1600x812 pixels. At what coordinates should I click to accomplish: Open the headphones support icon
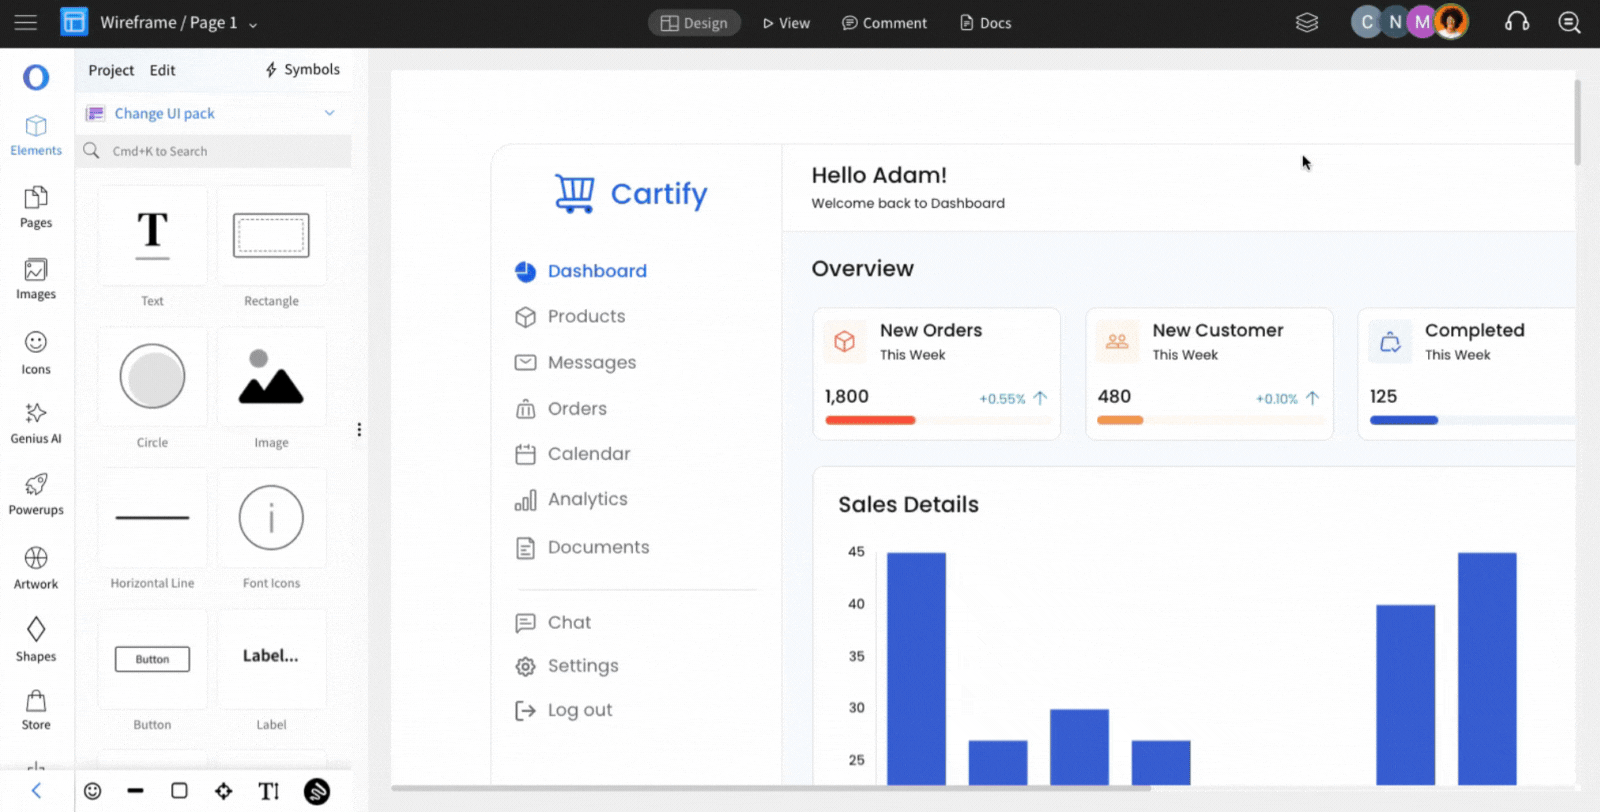(1517, 22)
